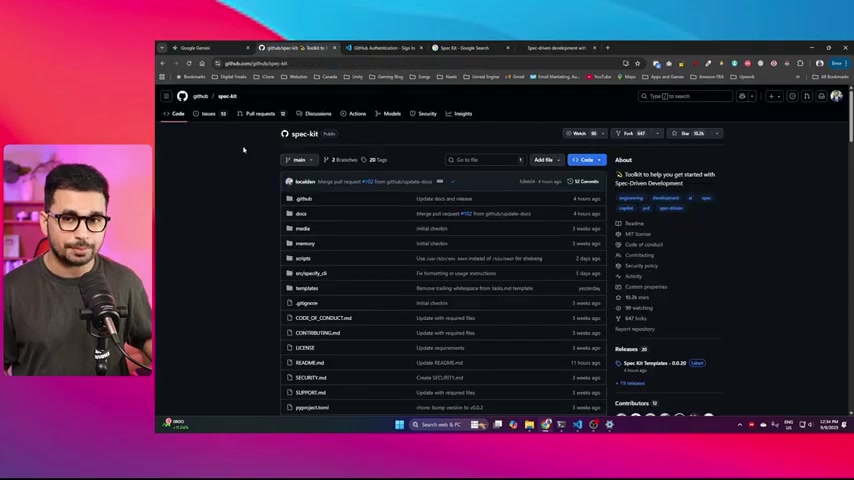
Task: Open the GitHub hamburger navigation menu
Action: point(166,96)
